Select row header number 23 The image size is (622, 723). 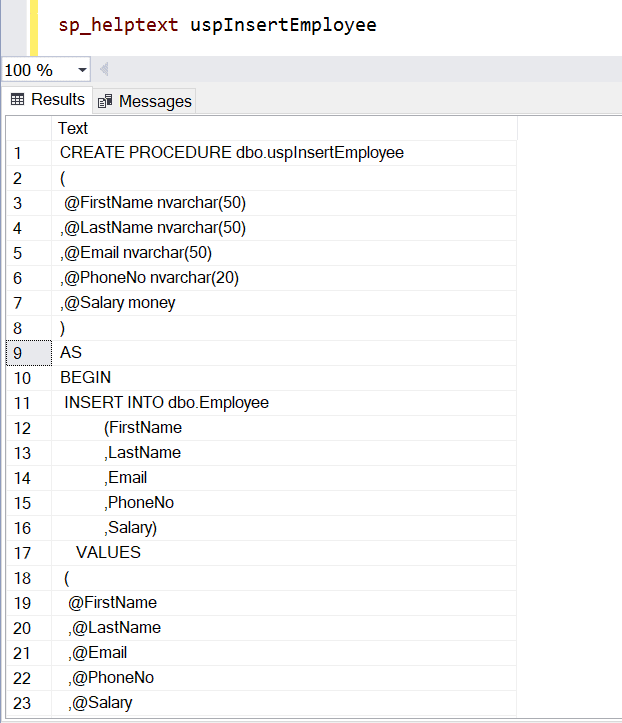tap(27, 703)
